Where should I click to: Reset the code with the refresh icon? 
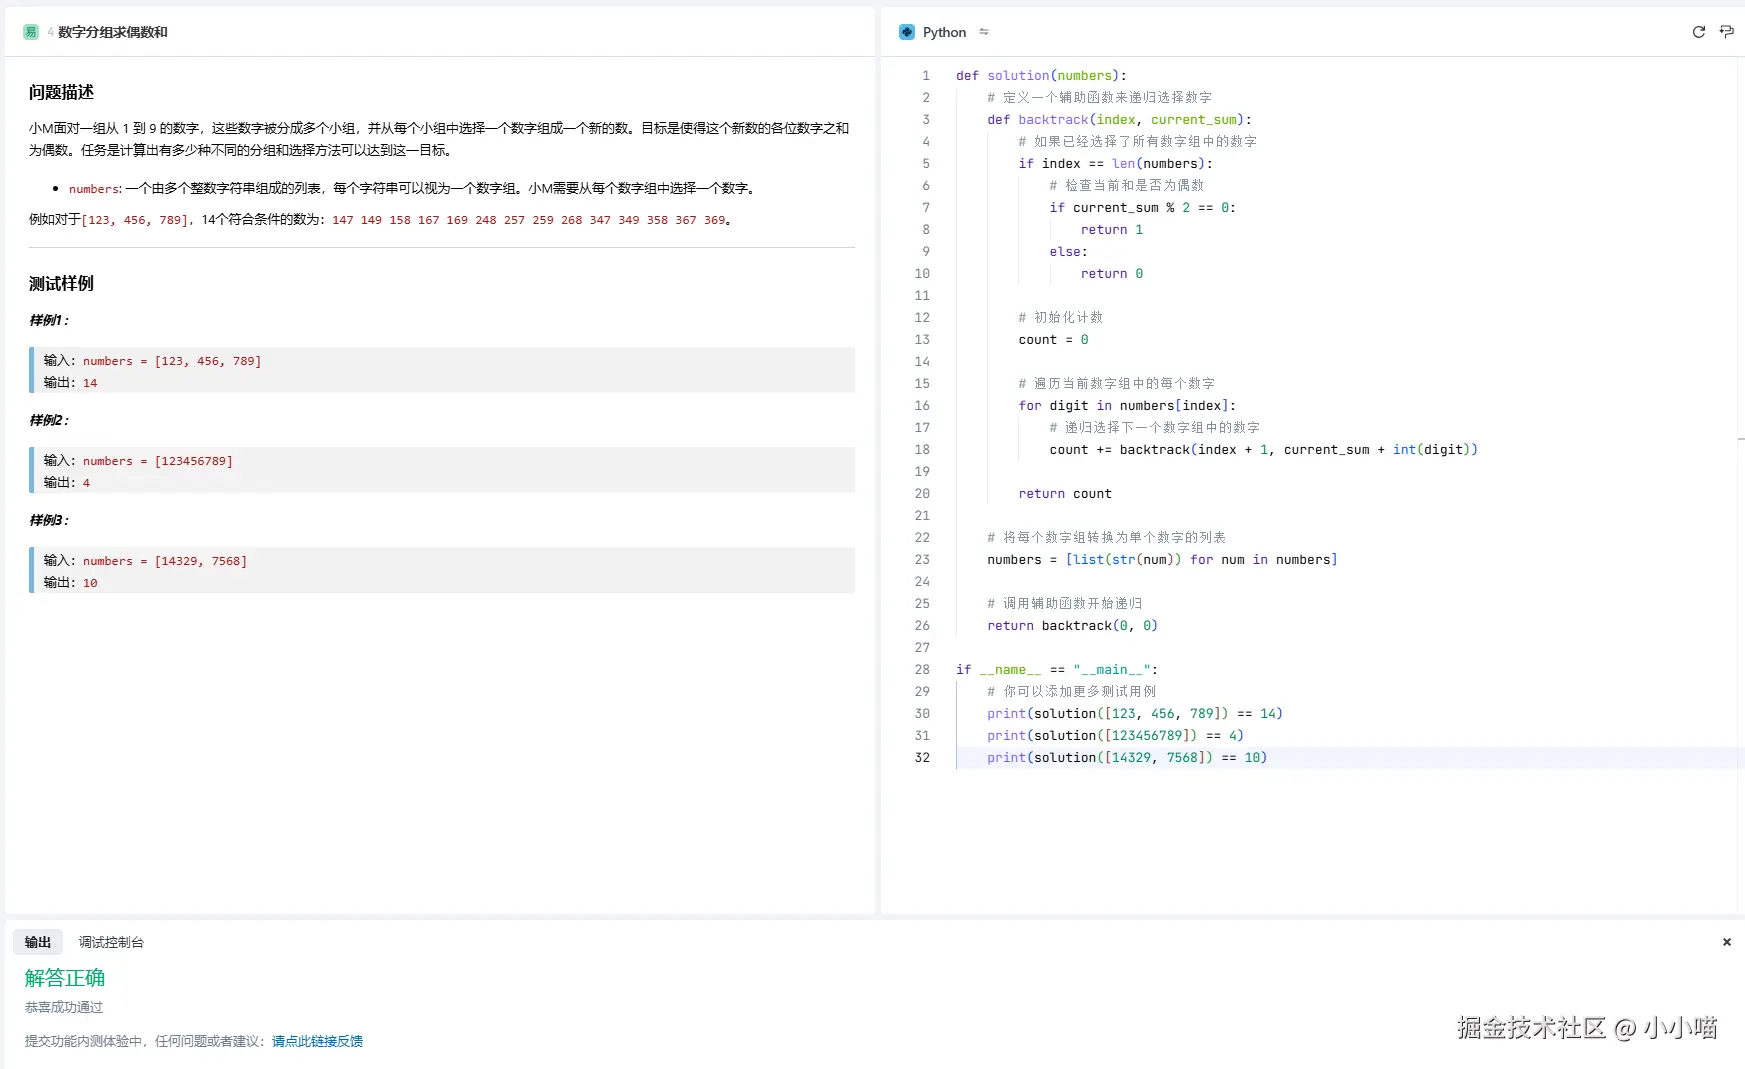(x=1698, y=32)
